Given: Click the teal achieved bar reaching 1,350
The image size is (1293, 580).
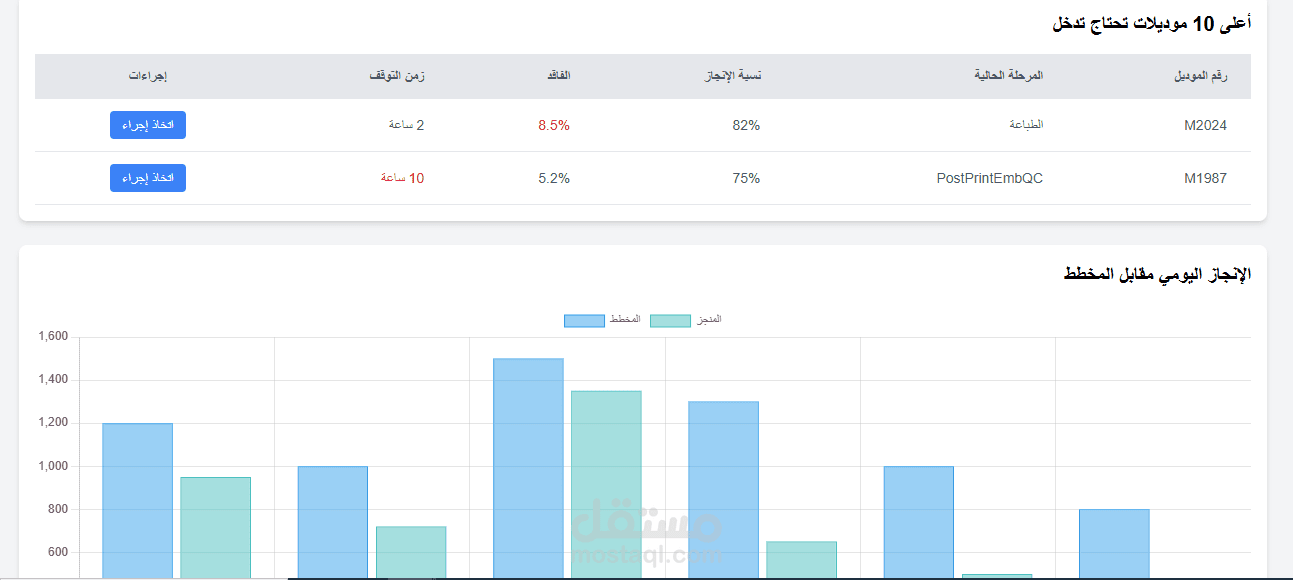Looking at the screenshot, I should pos(606,485).
